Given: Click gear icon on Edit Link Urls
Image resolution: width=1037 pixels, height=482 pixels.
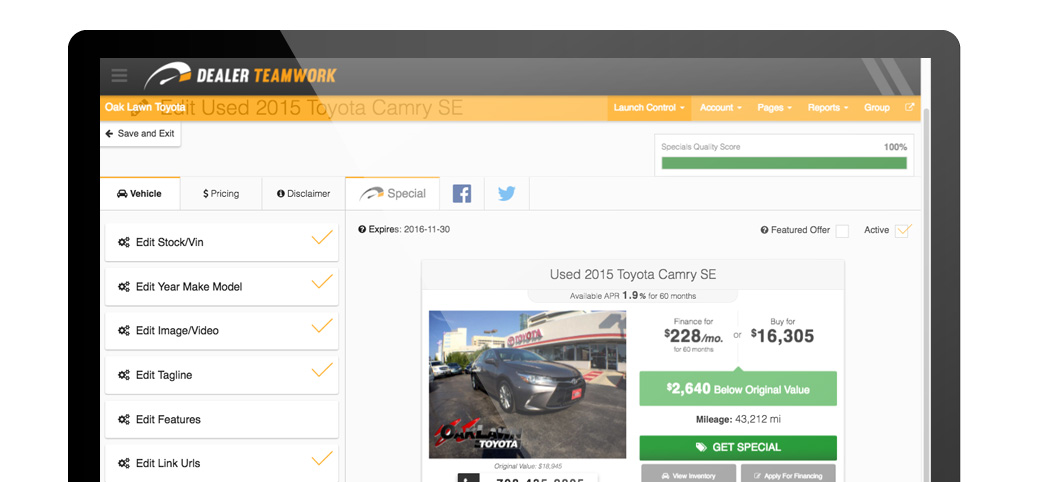Looking at the screenshot, I should [124, 463].
